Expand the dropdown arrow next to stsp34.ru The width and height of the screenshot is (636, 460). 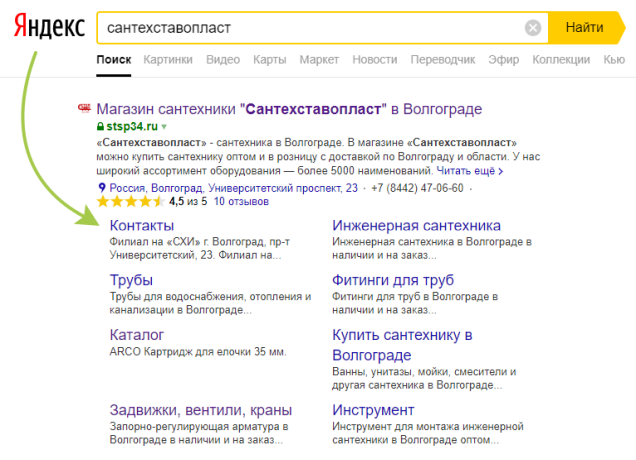[164, 127]
